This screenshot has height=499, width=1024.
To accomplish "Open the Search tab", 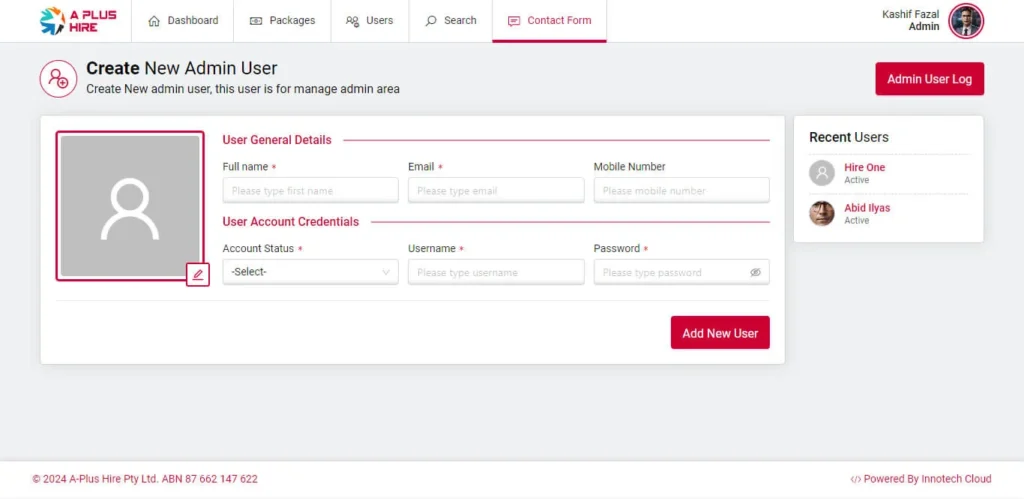I will point(450,21).
